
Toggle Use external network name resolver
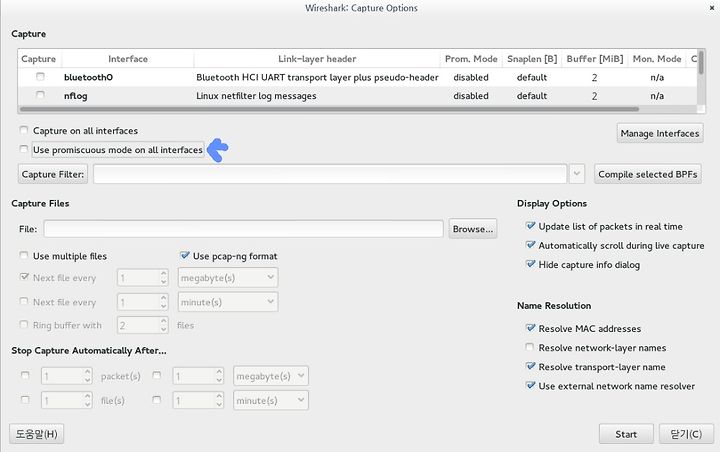point(530,385)
